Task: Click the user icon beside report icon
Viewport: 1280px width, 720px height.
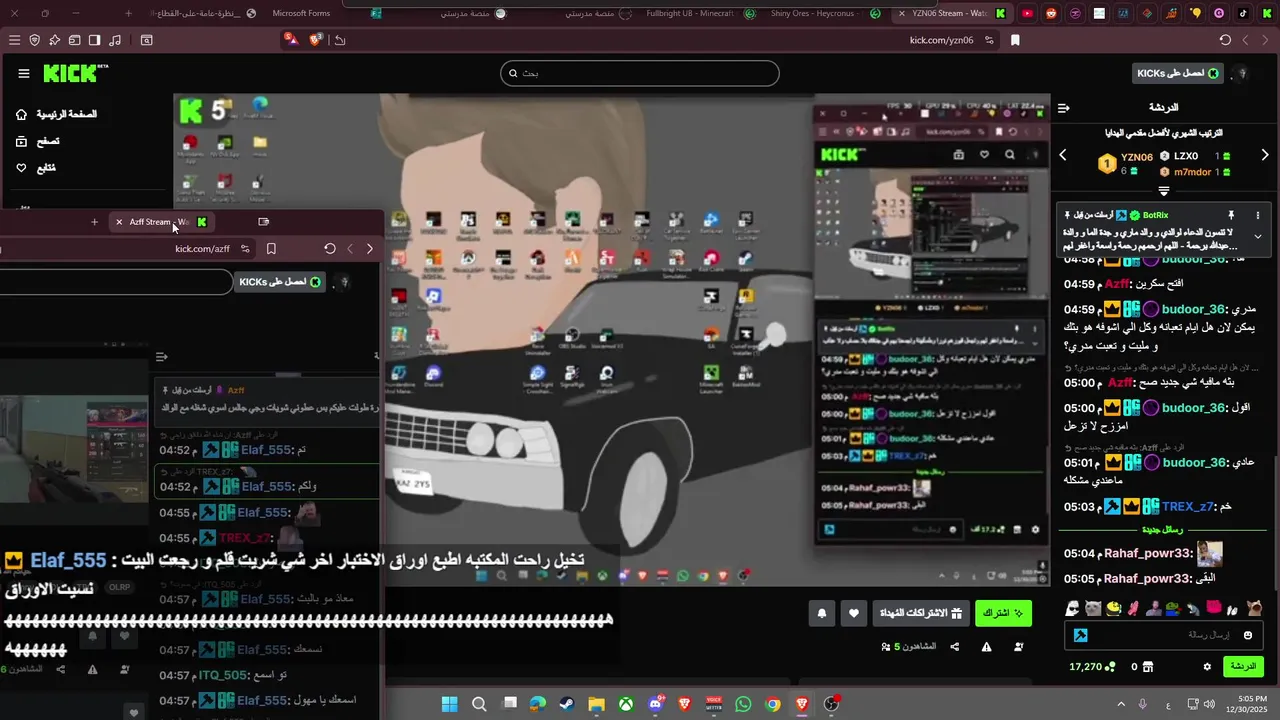Action: tap(1019, 647)
